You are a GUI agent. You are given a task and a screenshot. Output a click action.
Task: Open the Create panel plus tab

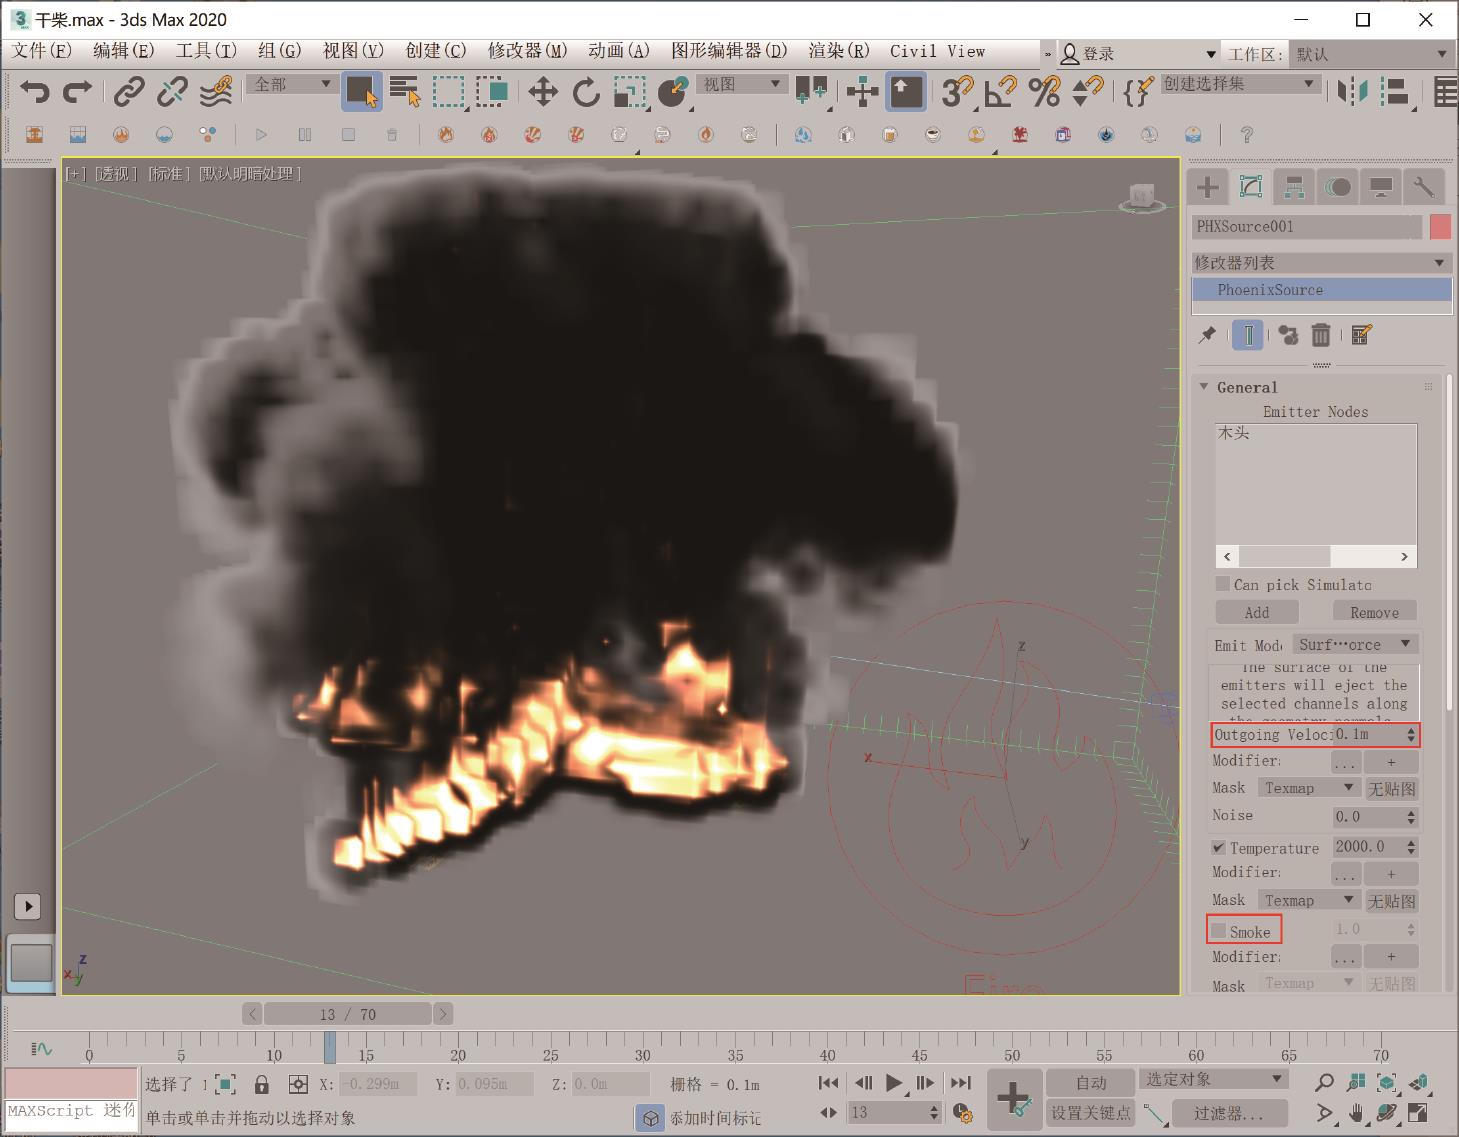(1208, 187)
